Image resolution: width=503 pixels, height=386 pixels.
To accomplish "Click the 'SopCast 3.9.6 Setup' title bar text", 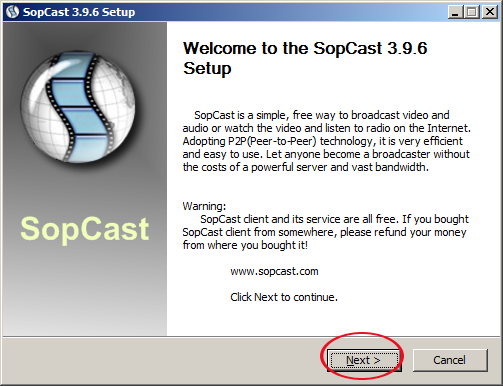I will (79, 12).
